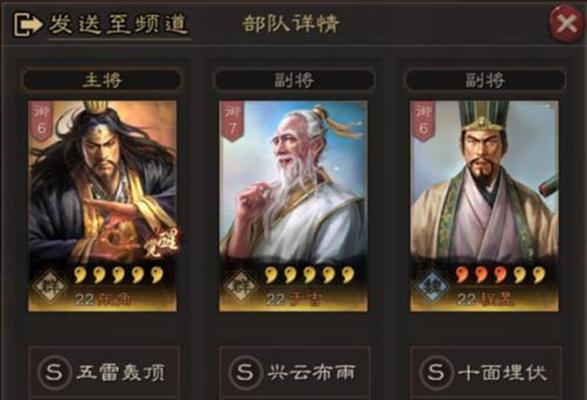587x400 pixels.
Task: Click the S grade icon beside 五雷轰顶
Action: (x=54, y=372)
